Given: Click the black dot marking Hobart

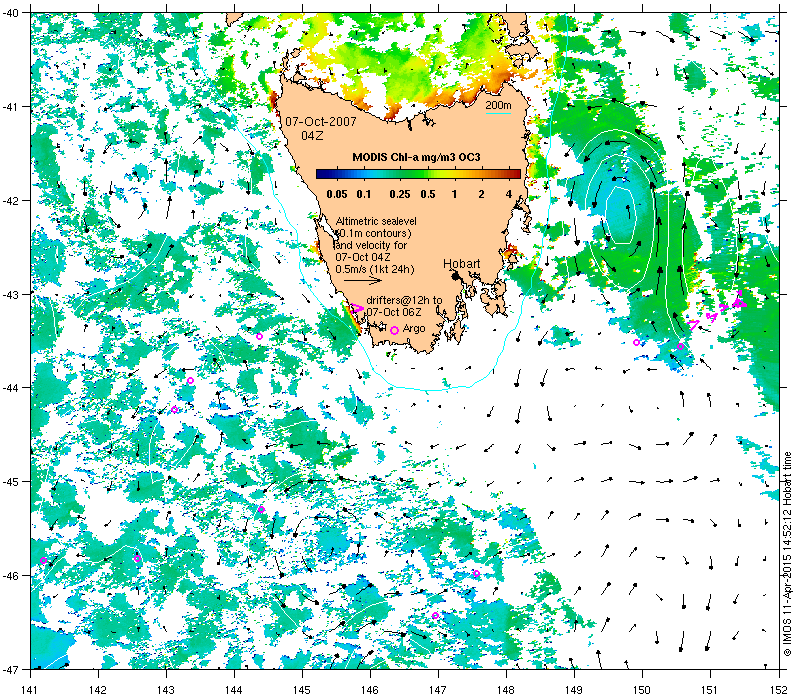Looking at the screenshot, I should (x=456, y=276).
